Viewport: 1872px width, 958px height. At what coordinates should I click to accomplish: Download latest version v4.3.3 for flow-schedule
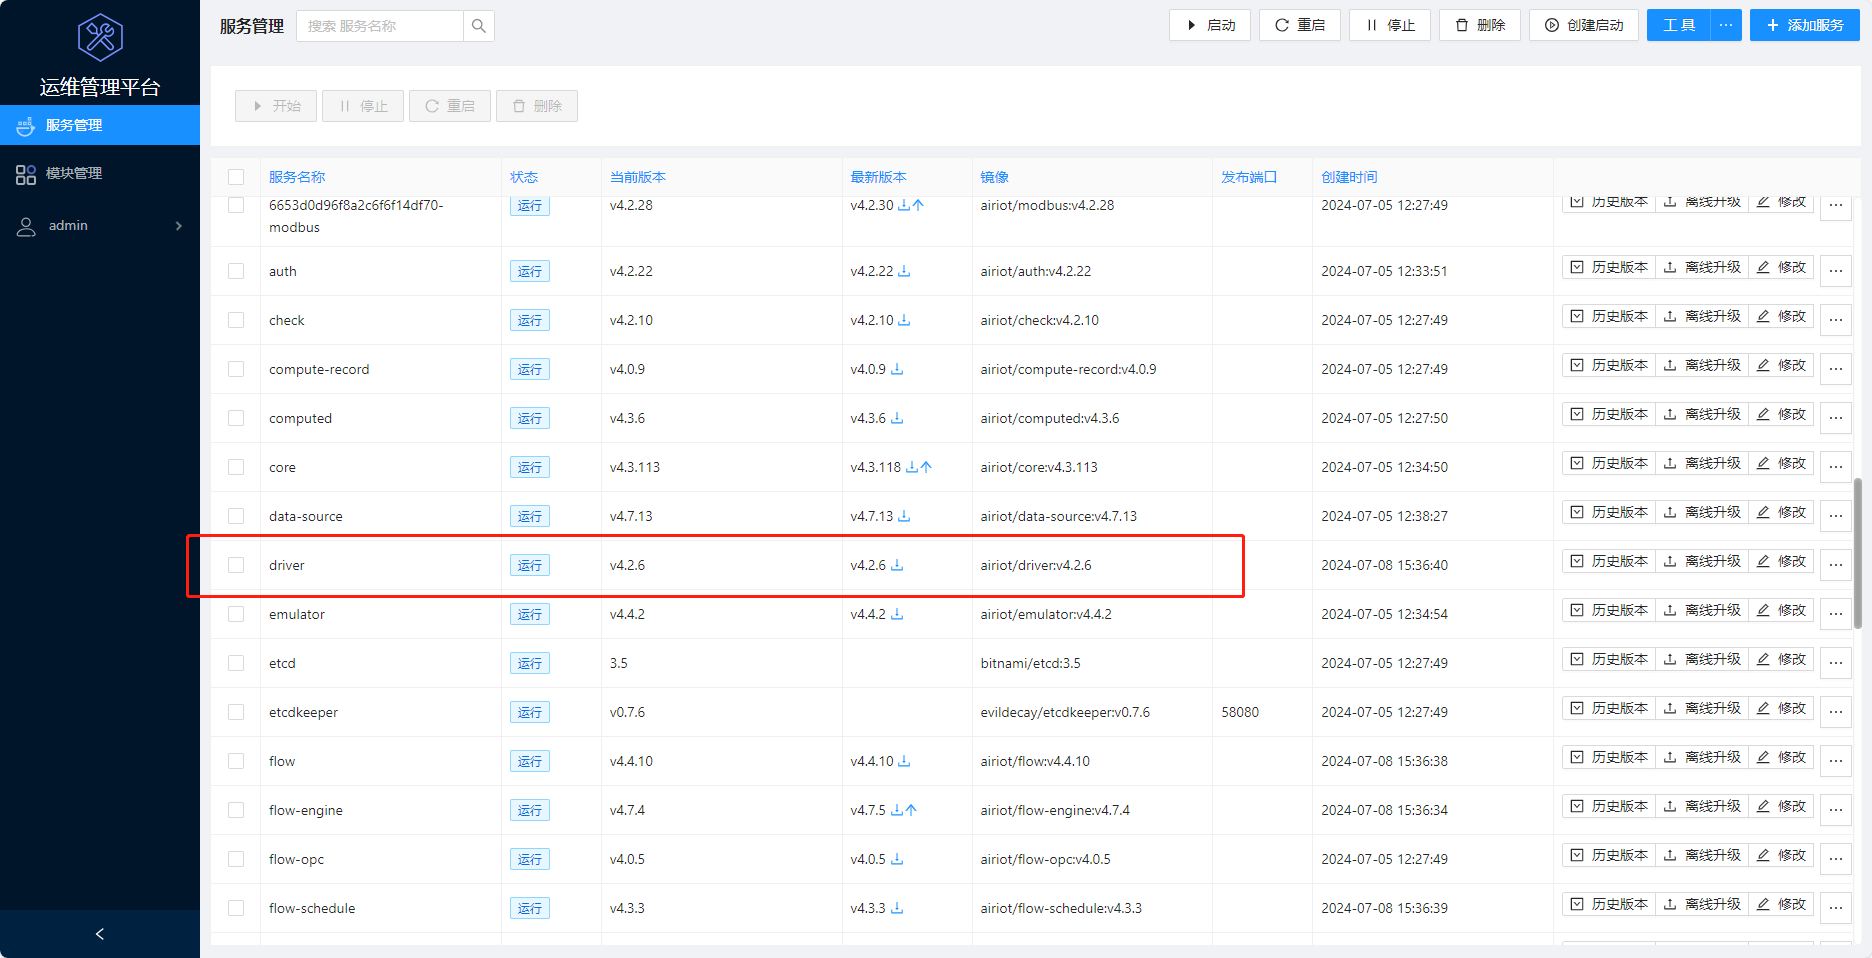pos(897,908)
